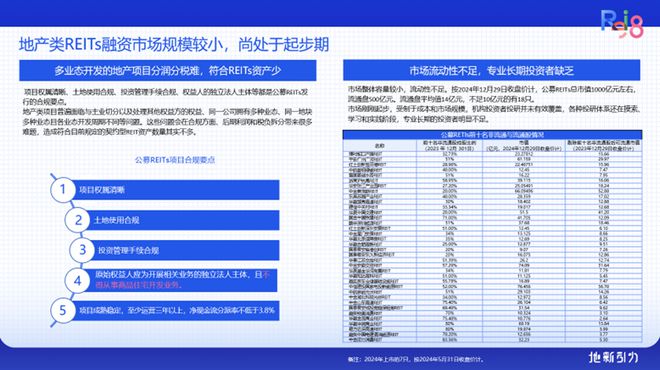This screenshot has width=660, height=370.
Task: Click header 多业态开发的地产项目分润分税难
Action: [x=168, y=71]
